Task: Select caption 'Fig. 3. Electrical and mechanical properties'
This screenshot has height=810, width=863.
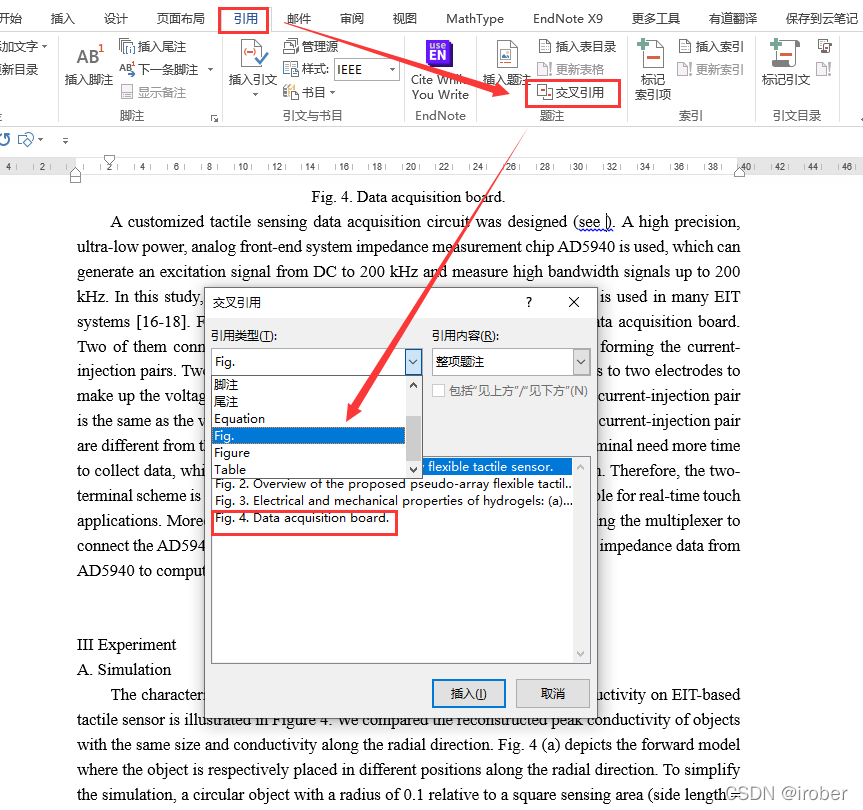Action: point(394,501)
